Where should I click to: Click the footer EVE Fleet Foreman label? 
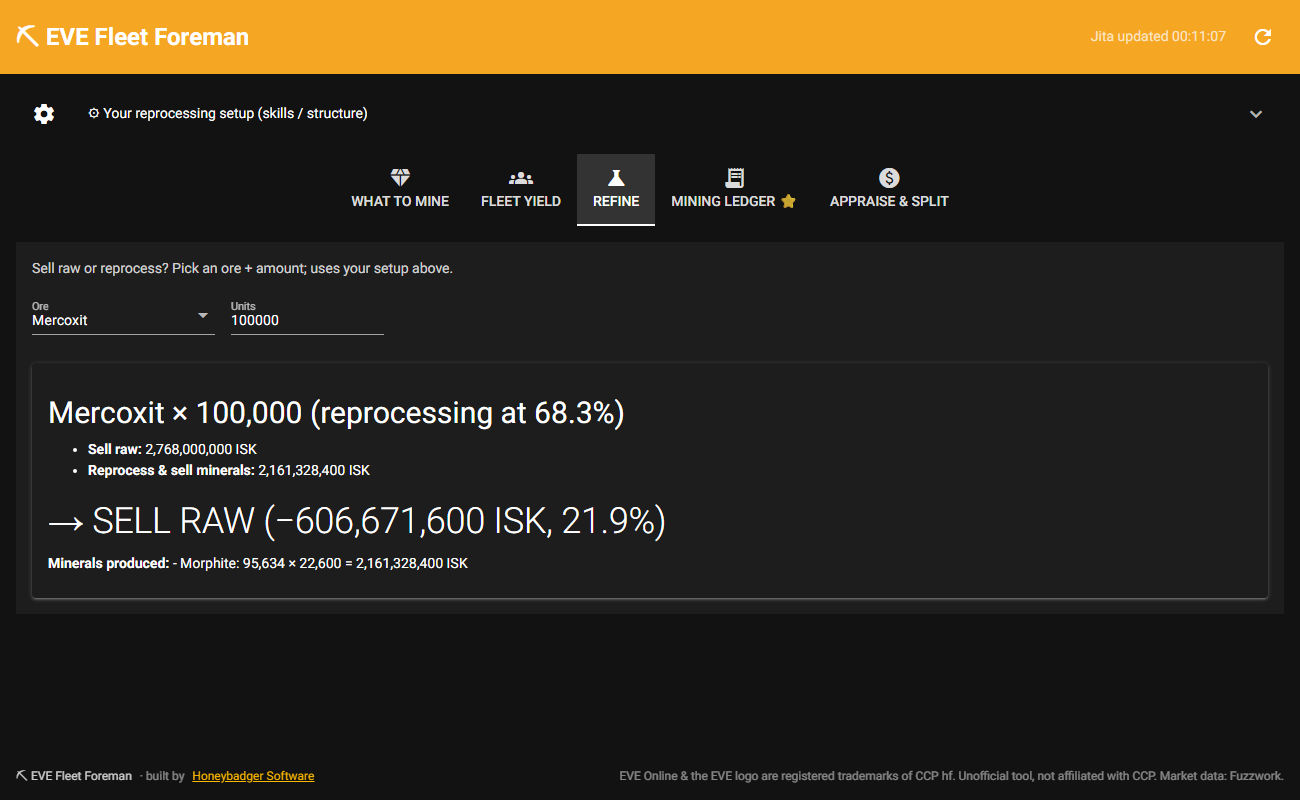click(74, 776)
